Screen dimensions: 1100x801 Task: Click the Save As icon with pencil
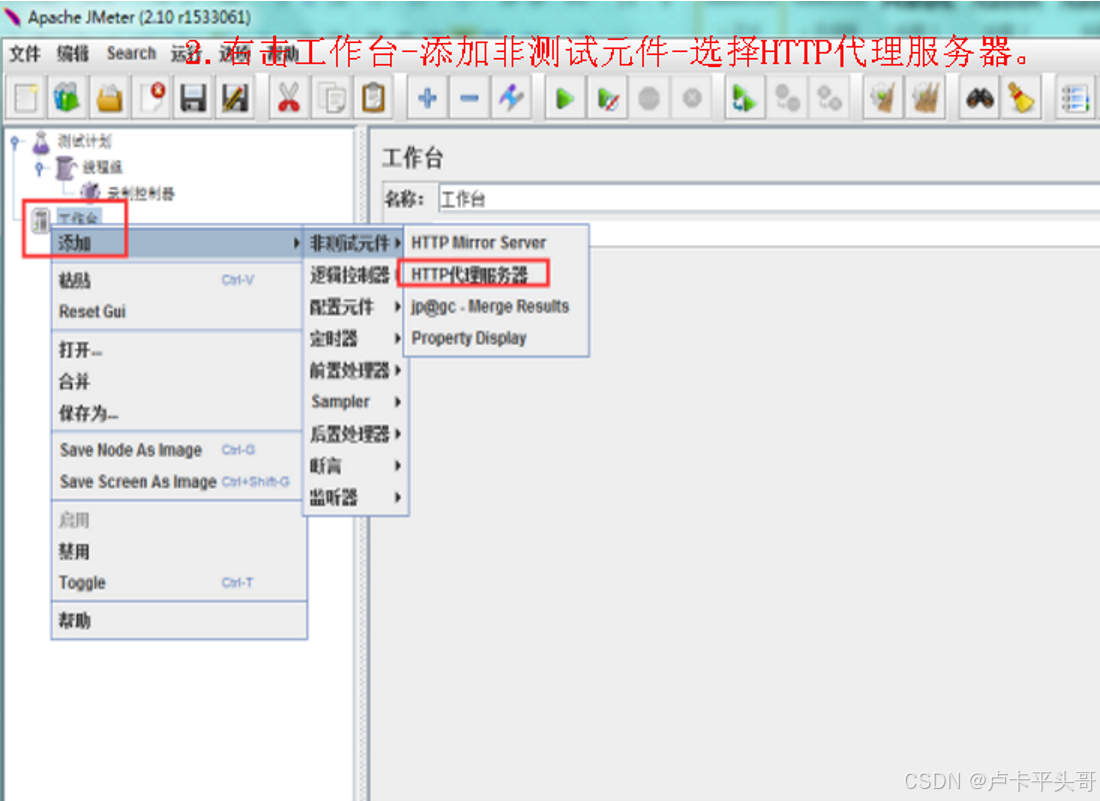tap(235, 98)
